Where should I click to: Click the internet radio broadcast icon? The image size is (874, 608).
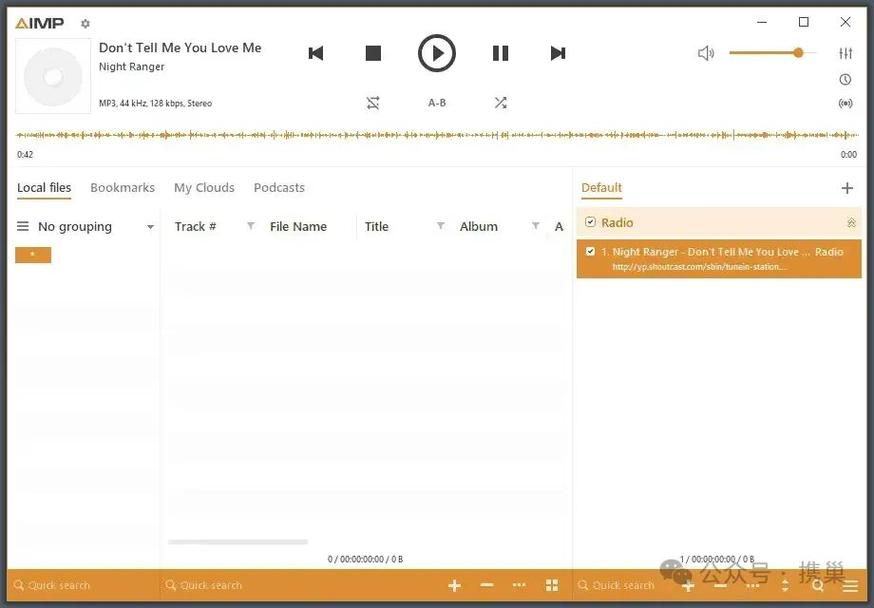point(845,103)
